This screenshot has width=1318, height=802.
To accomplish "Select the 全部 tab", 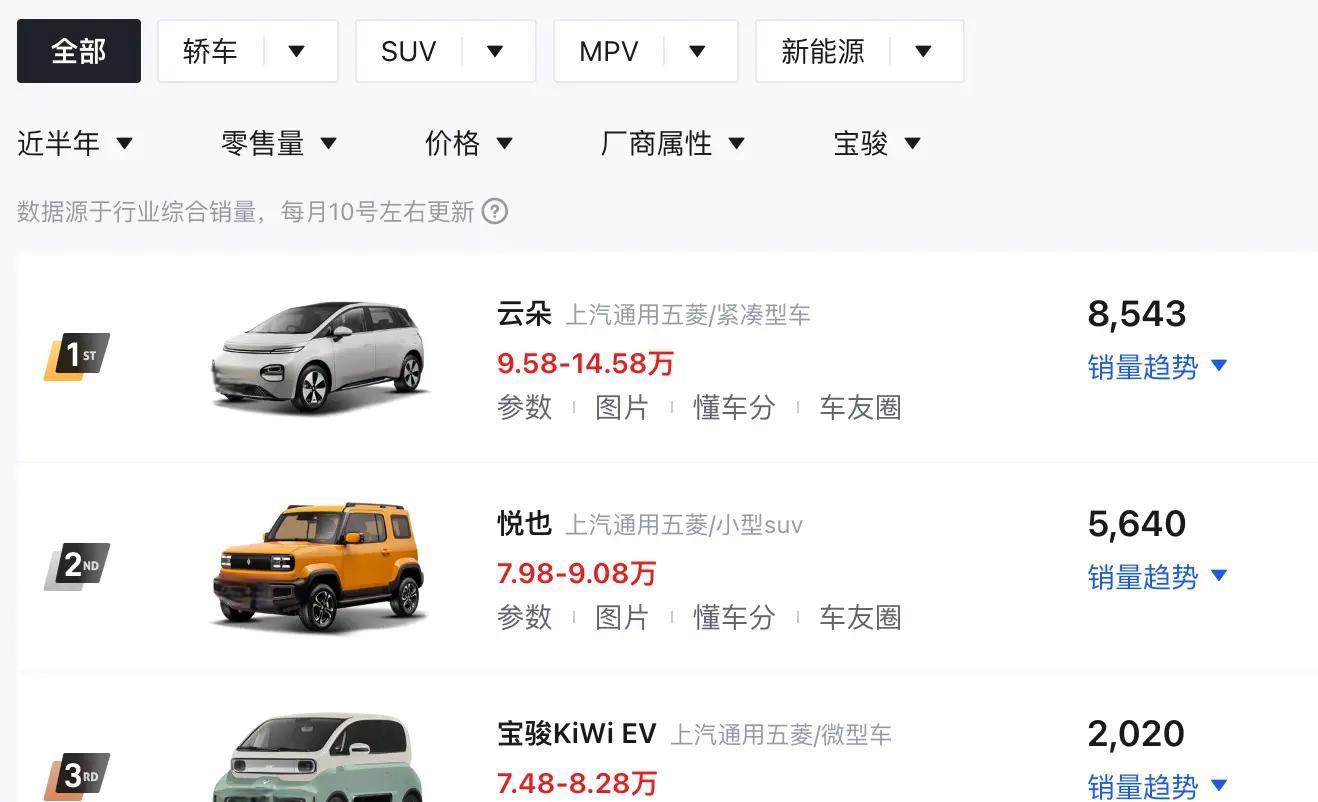I will pyautogui.click(x=79, y=51).
